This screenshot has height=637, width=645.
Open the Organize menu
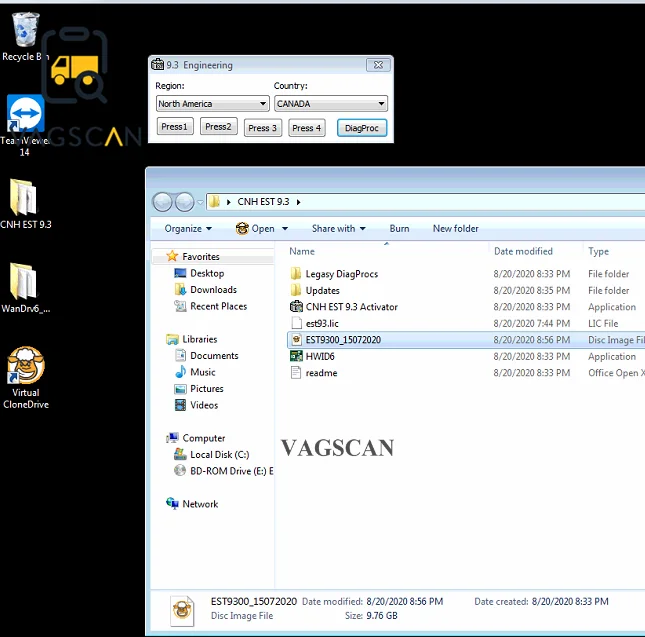[188, 229]
